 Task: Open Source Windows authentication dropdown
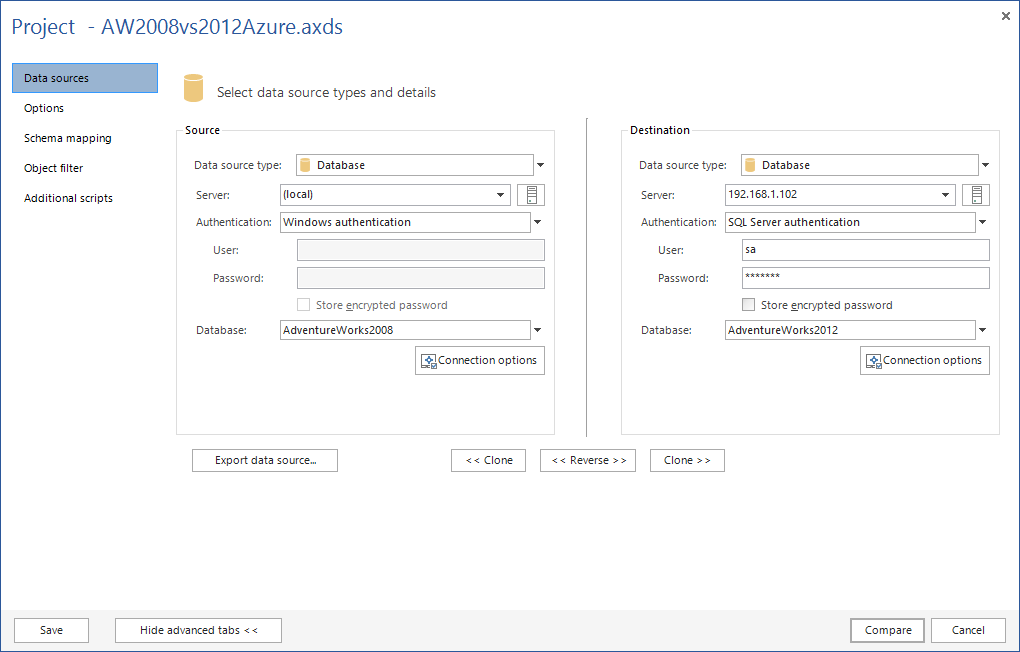pyautogui.click(x=537, y=223)
